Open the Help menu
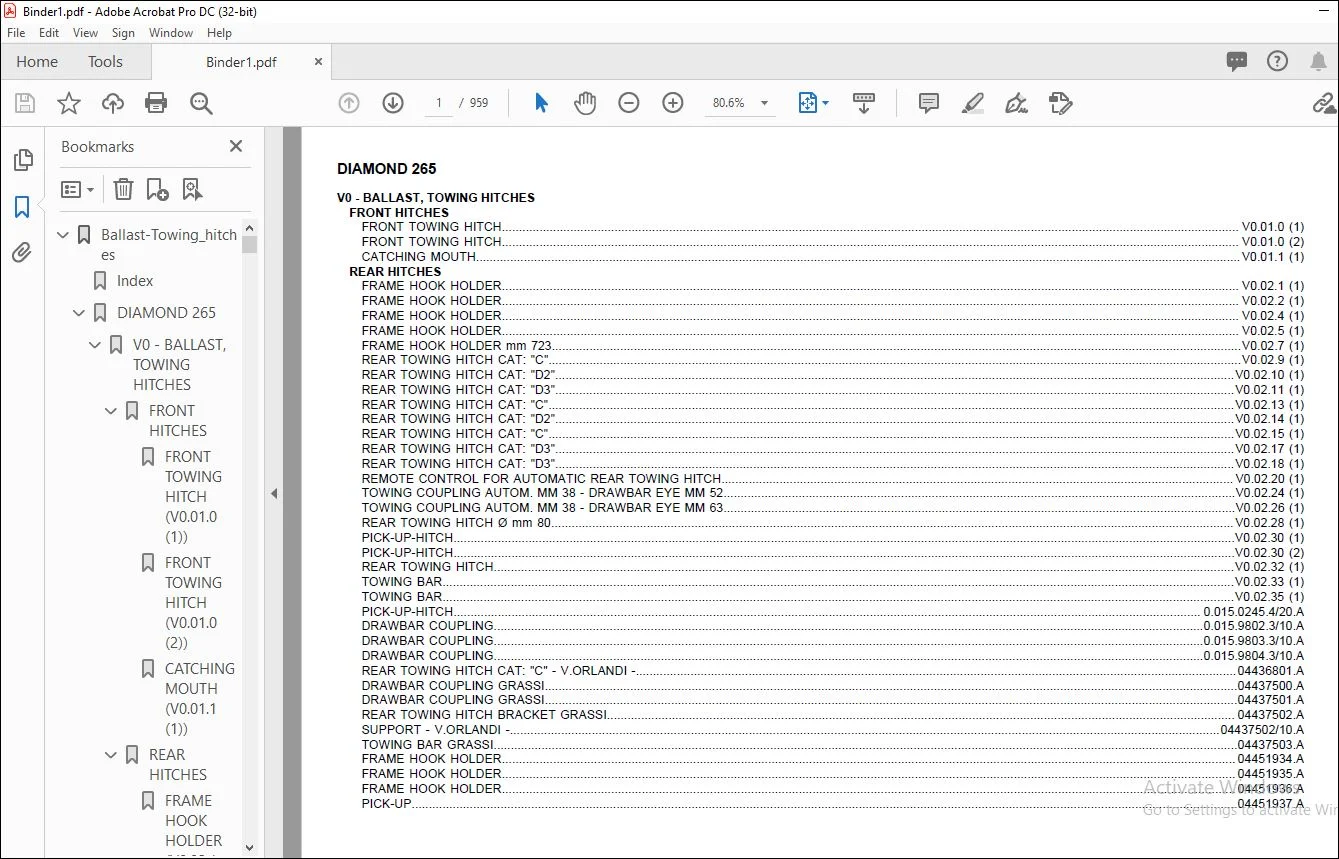 pyautogui.click(x=219, y=33)
